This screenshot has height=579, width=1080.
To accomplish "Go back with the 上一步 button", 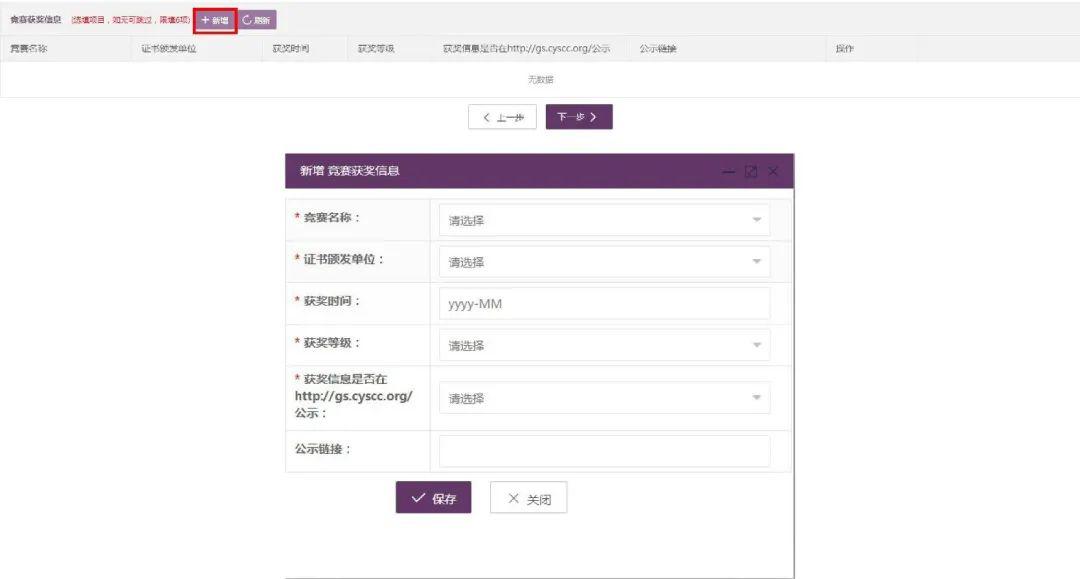I will point(503,117).
